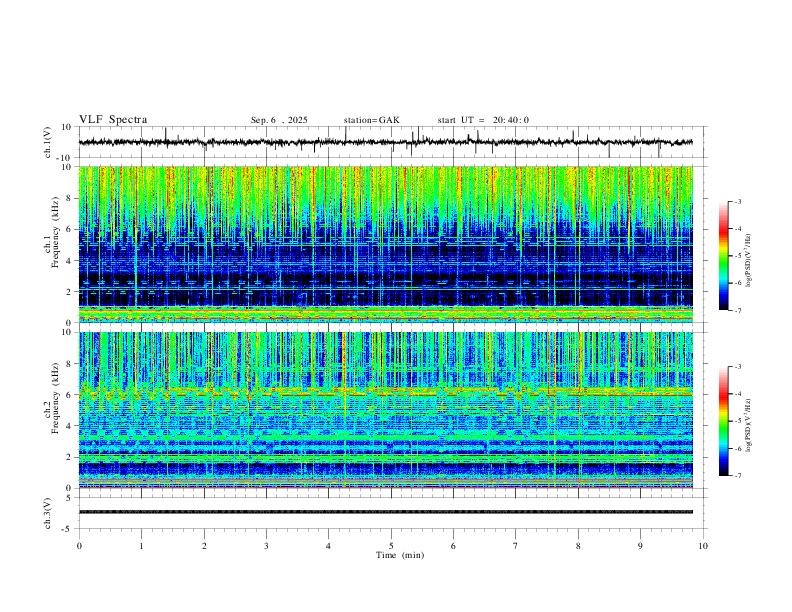Click the upper PSD color bar
The image size is (792, 612).
pos(724,256)
